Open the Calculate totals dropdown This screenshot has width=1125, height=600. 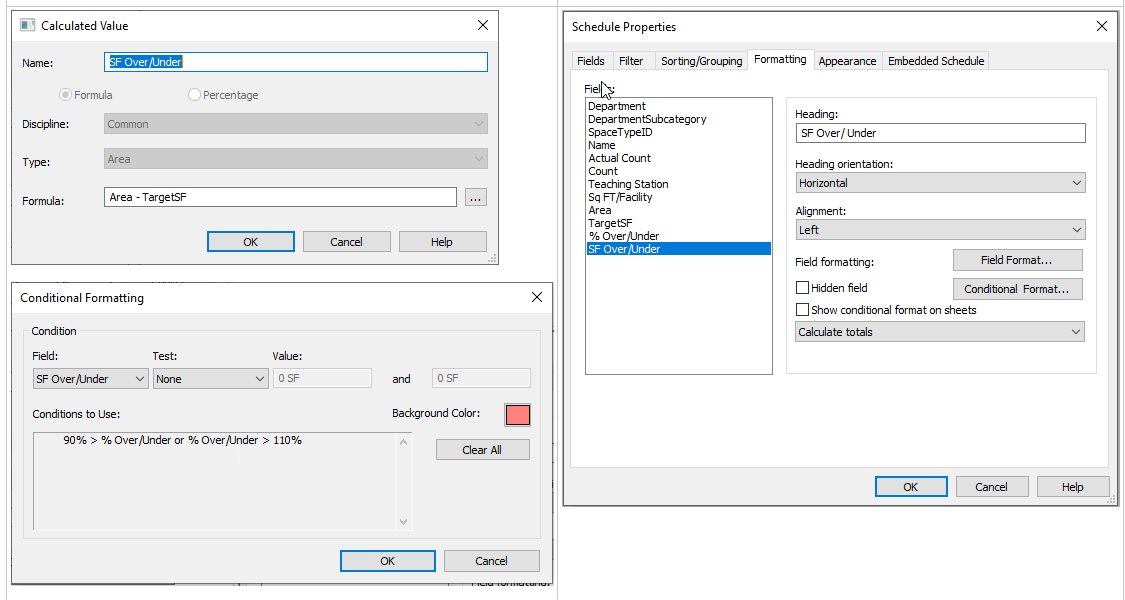coord(940,332)
